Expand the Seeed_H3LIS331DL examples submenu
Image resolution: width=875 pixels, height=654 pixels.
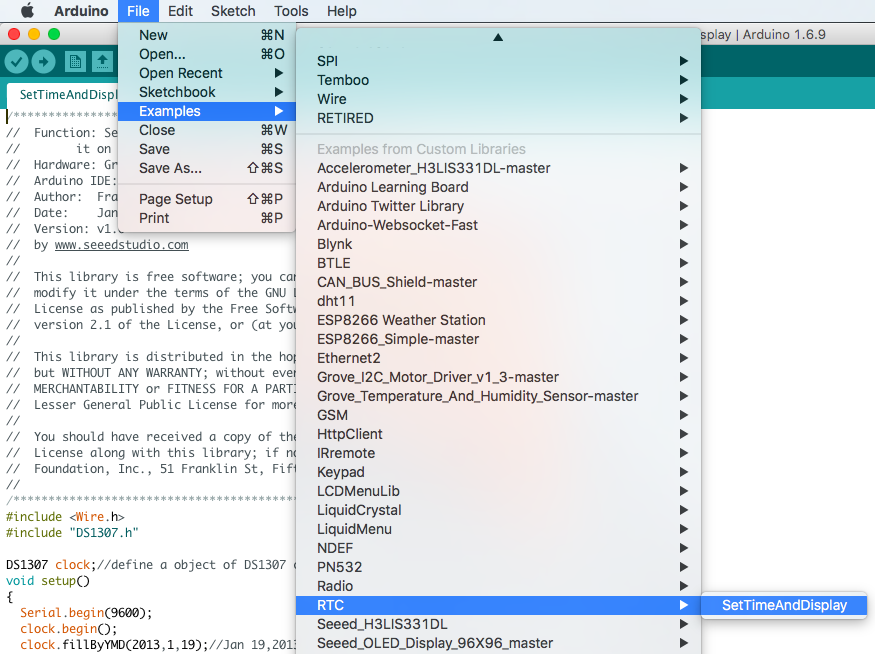(498, 624)
